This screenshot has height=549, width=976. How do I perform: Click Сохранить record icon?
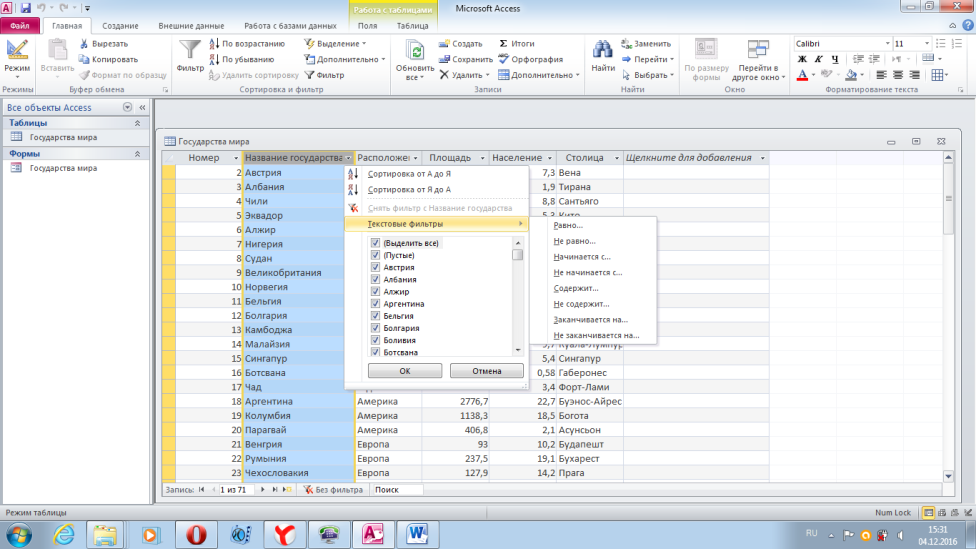[444, 59]
